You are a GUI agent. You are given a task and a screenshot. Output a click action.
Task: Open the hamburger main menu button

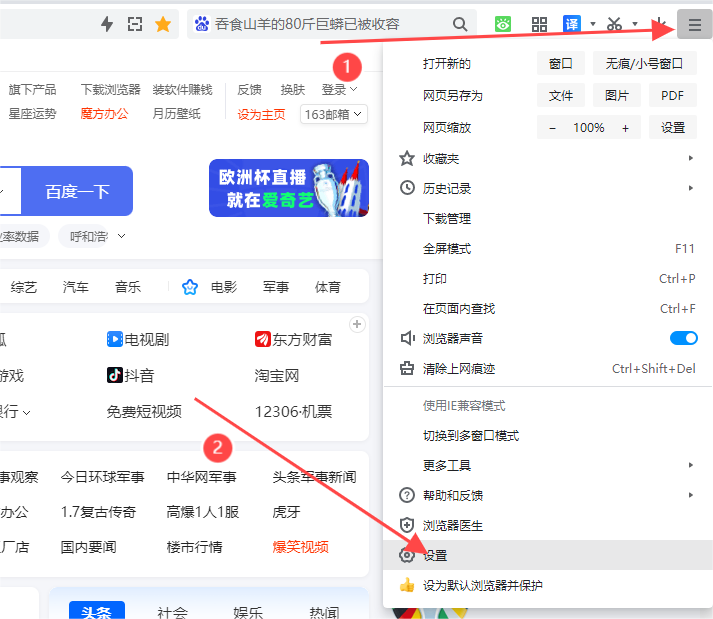[694, 24]
